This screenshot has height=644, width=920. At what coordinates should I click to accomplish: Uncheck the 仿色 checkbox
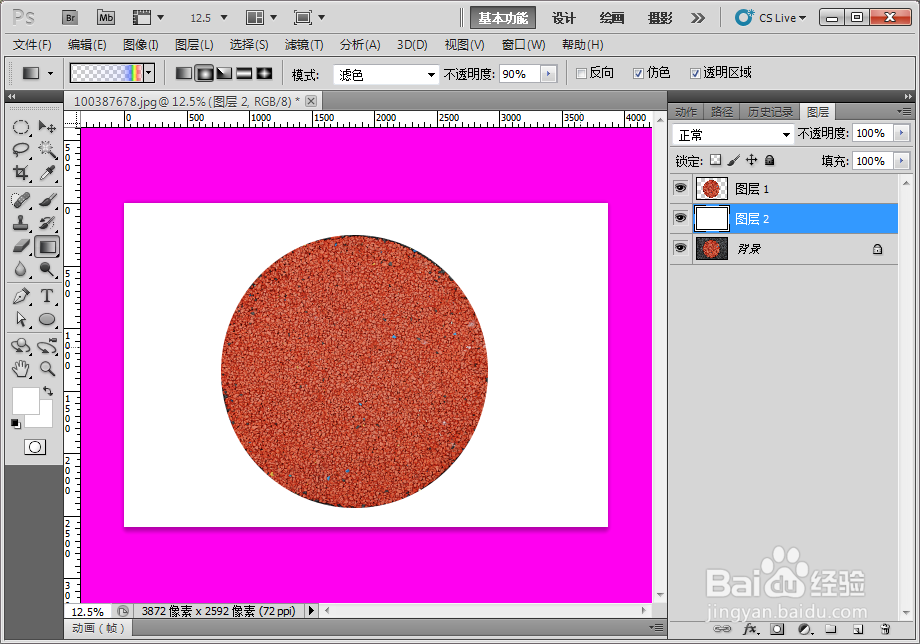point(637,72)
